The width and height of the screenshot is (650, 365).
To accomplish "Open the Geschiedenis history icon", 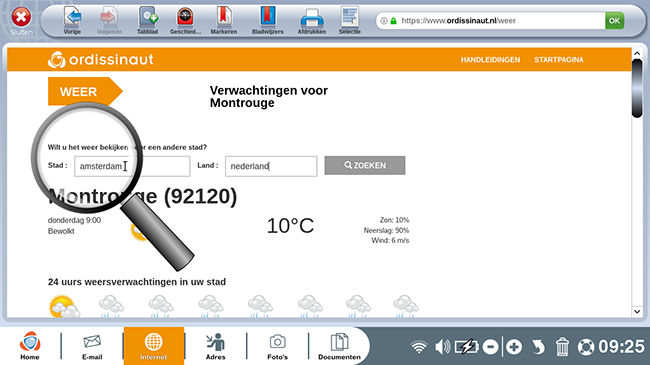I will pos(185,20).
